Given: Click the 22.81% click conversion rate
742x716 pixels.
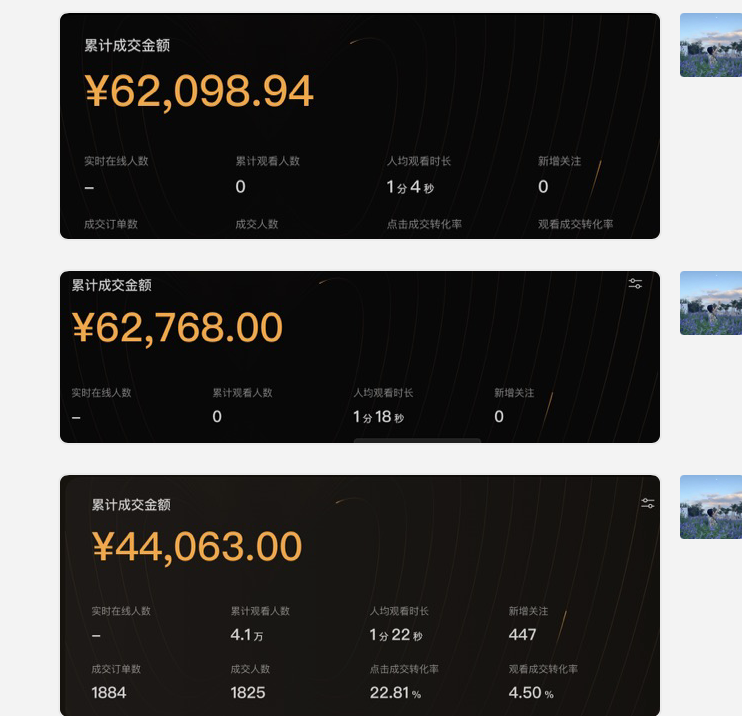Looking at the screenshot, I should click(x=395, y=692).
